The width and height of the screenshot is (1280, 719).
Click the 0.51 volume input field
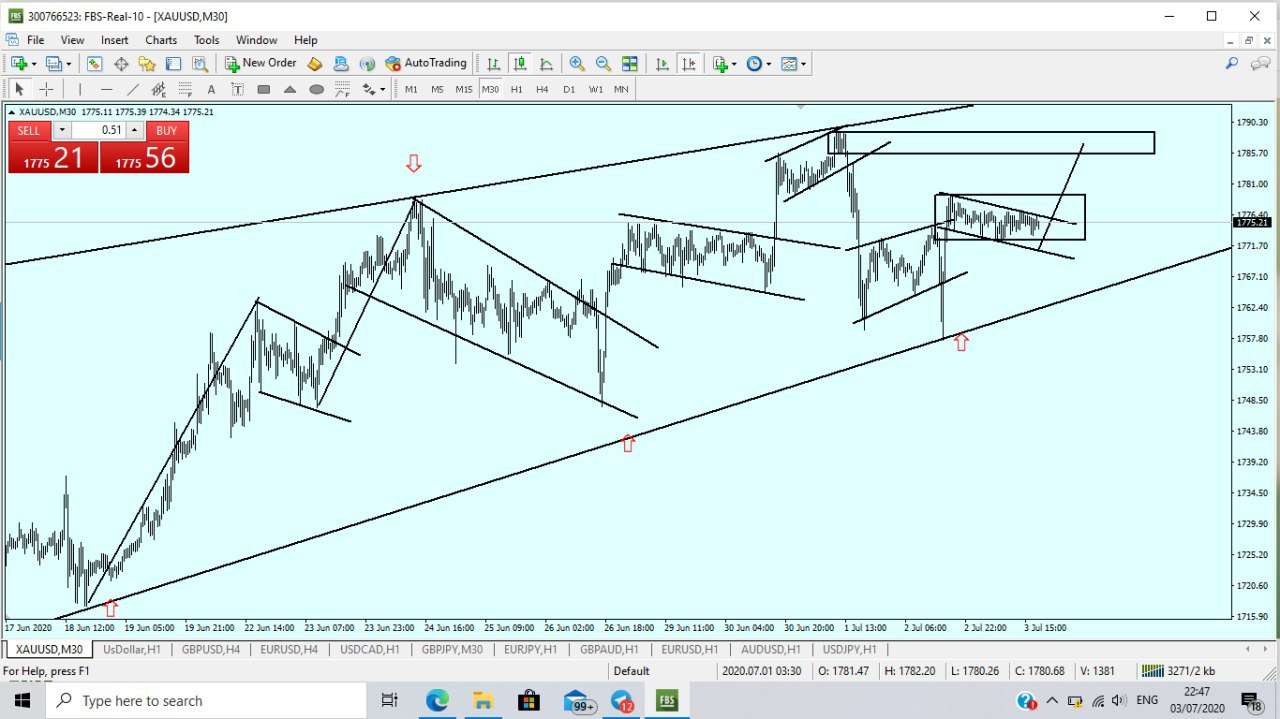[x=98, y=130]
